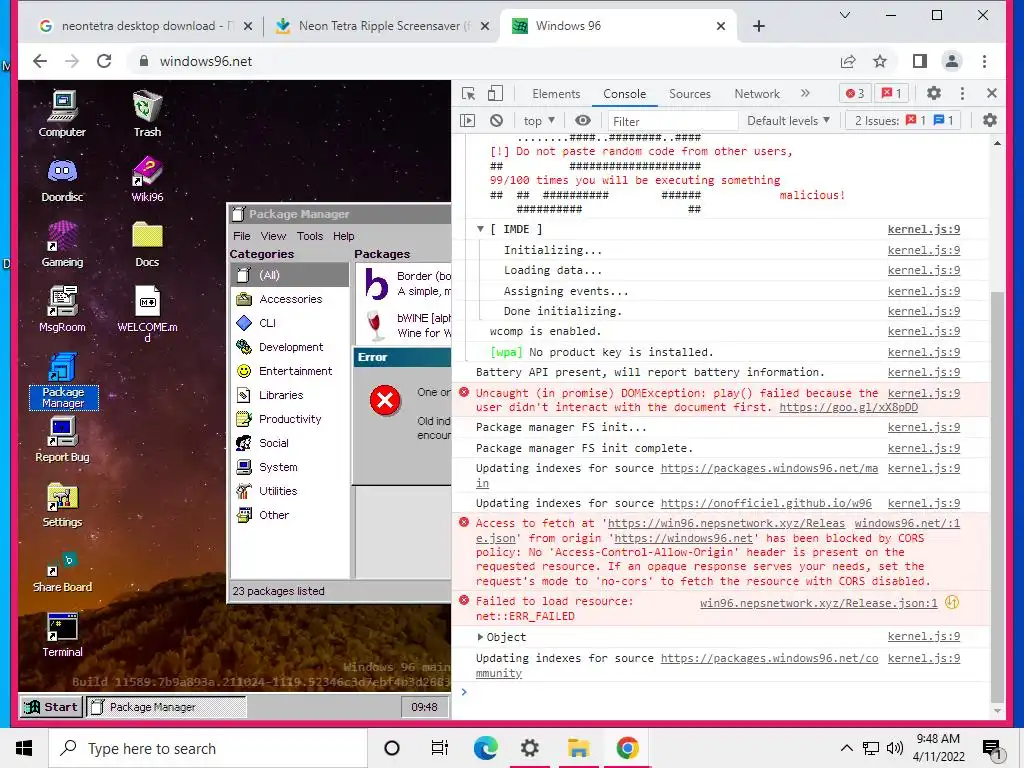Switch to Neon Tetra Ripple Screensaver tab
The image size is (1024, 768).
point(383,26)
